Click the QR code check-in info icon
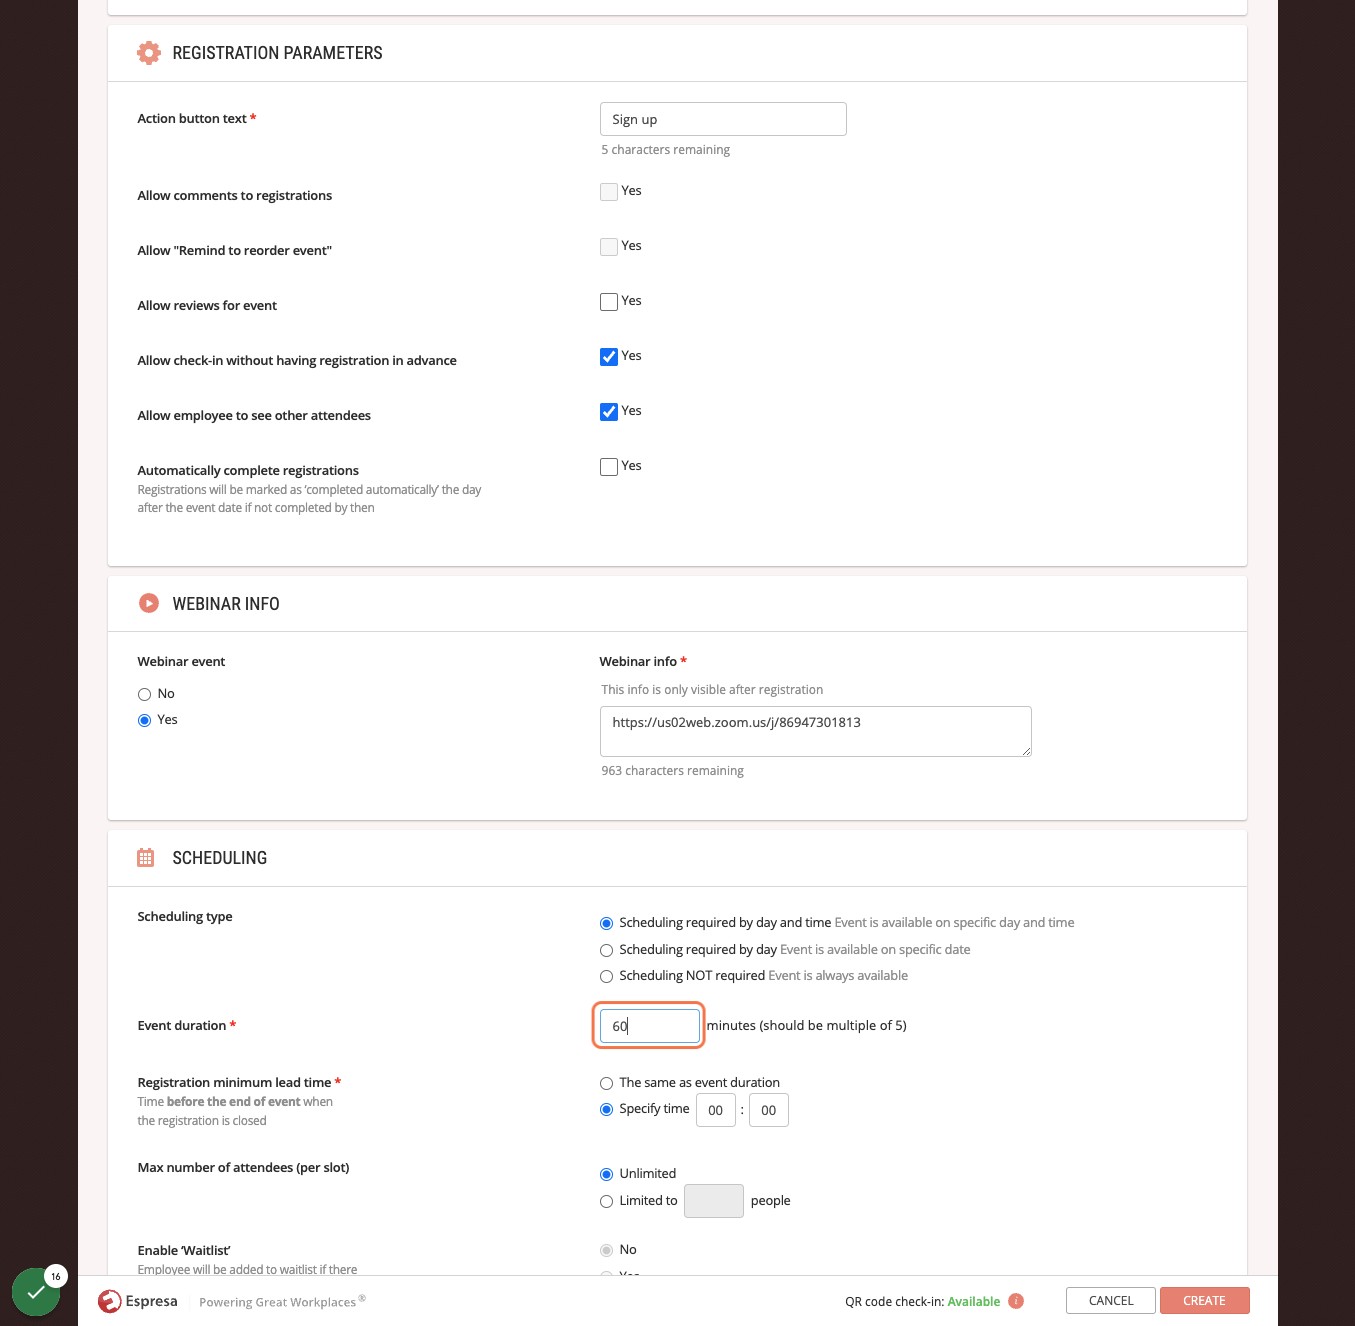The height and width of the screenshot is (1326, 1355). (1016, 1301)
